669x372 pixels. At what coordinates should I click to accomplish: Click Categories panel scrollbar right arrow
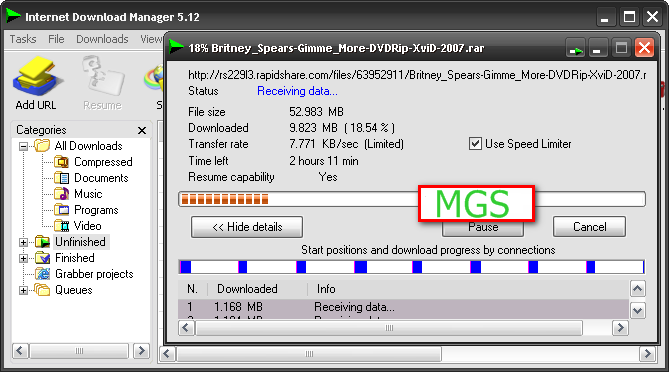click(x=141, y=351)
